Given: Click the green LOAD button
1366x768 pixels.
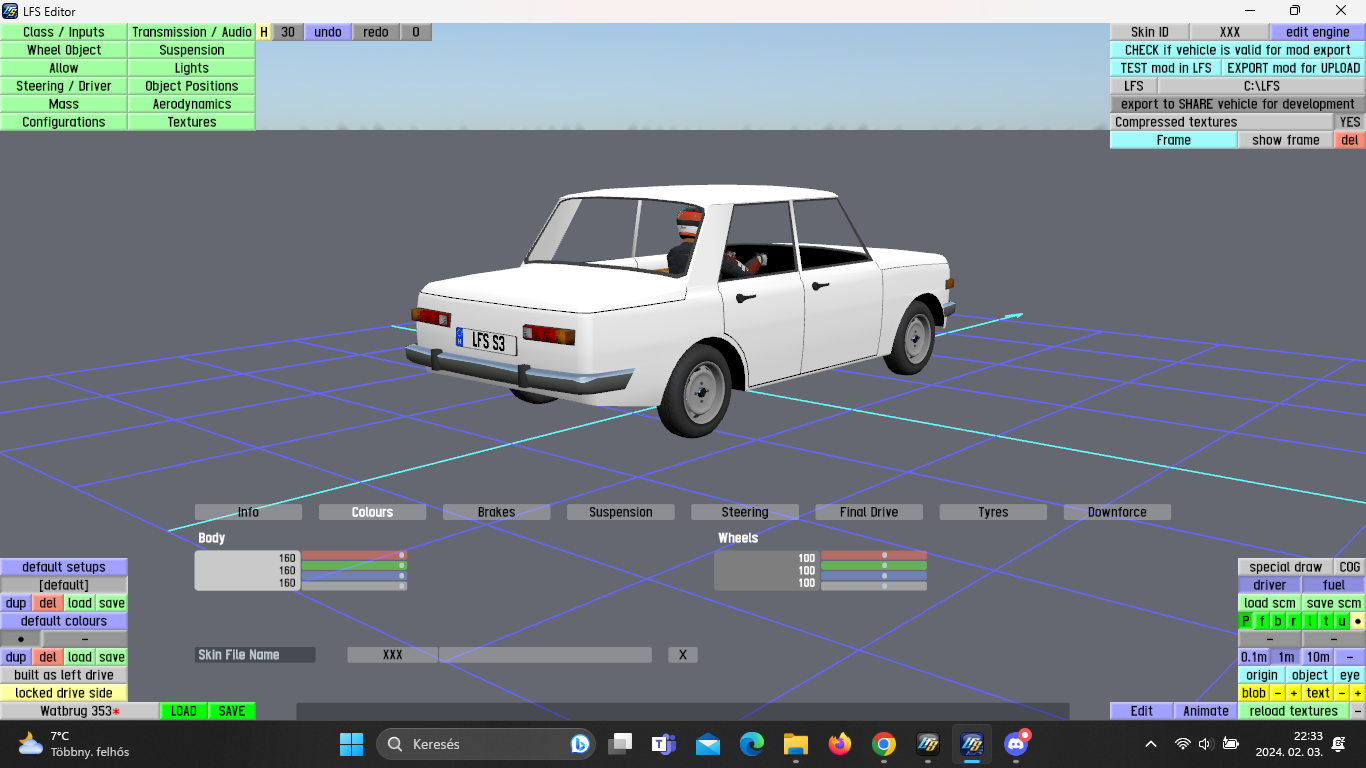Looking at the screenshot, I should point(184,711).
